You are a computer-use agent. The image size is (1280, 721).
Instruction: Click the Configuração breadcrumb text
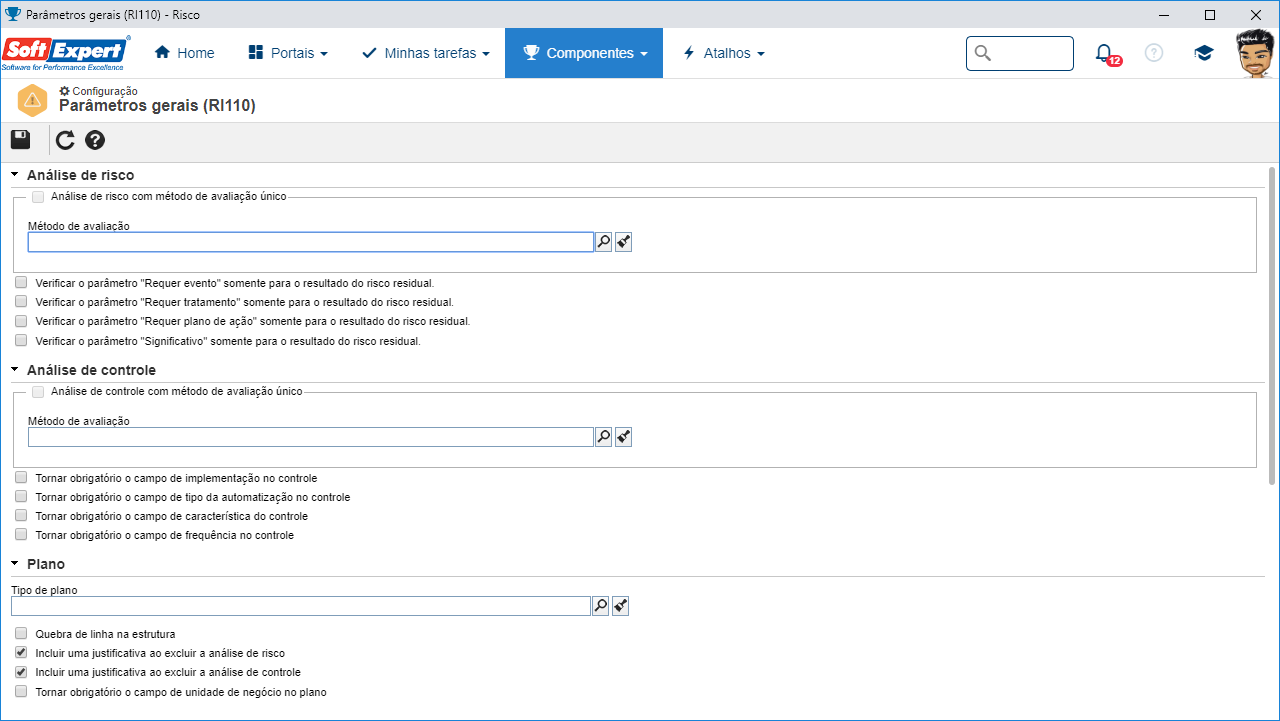pos(105,91)
